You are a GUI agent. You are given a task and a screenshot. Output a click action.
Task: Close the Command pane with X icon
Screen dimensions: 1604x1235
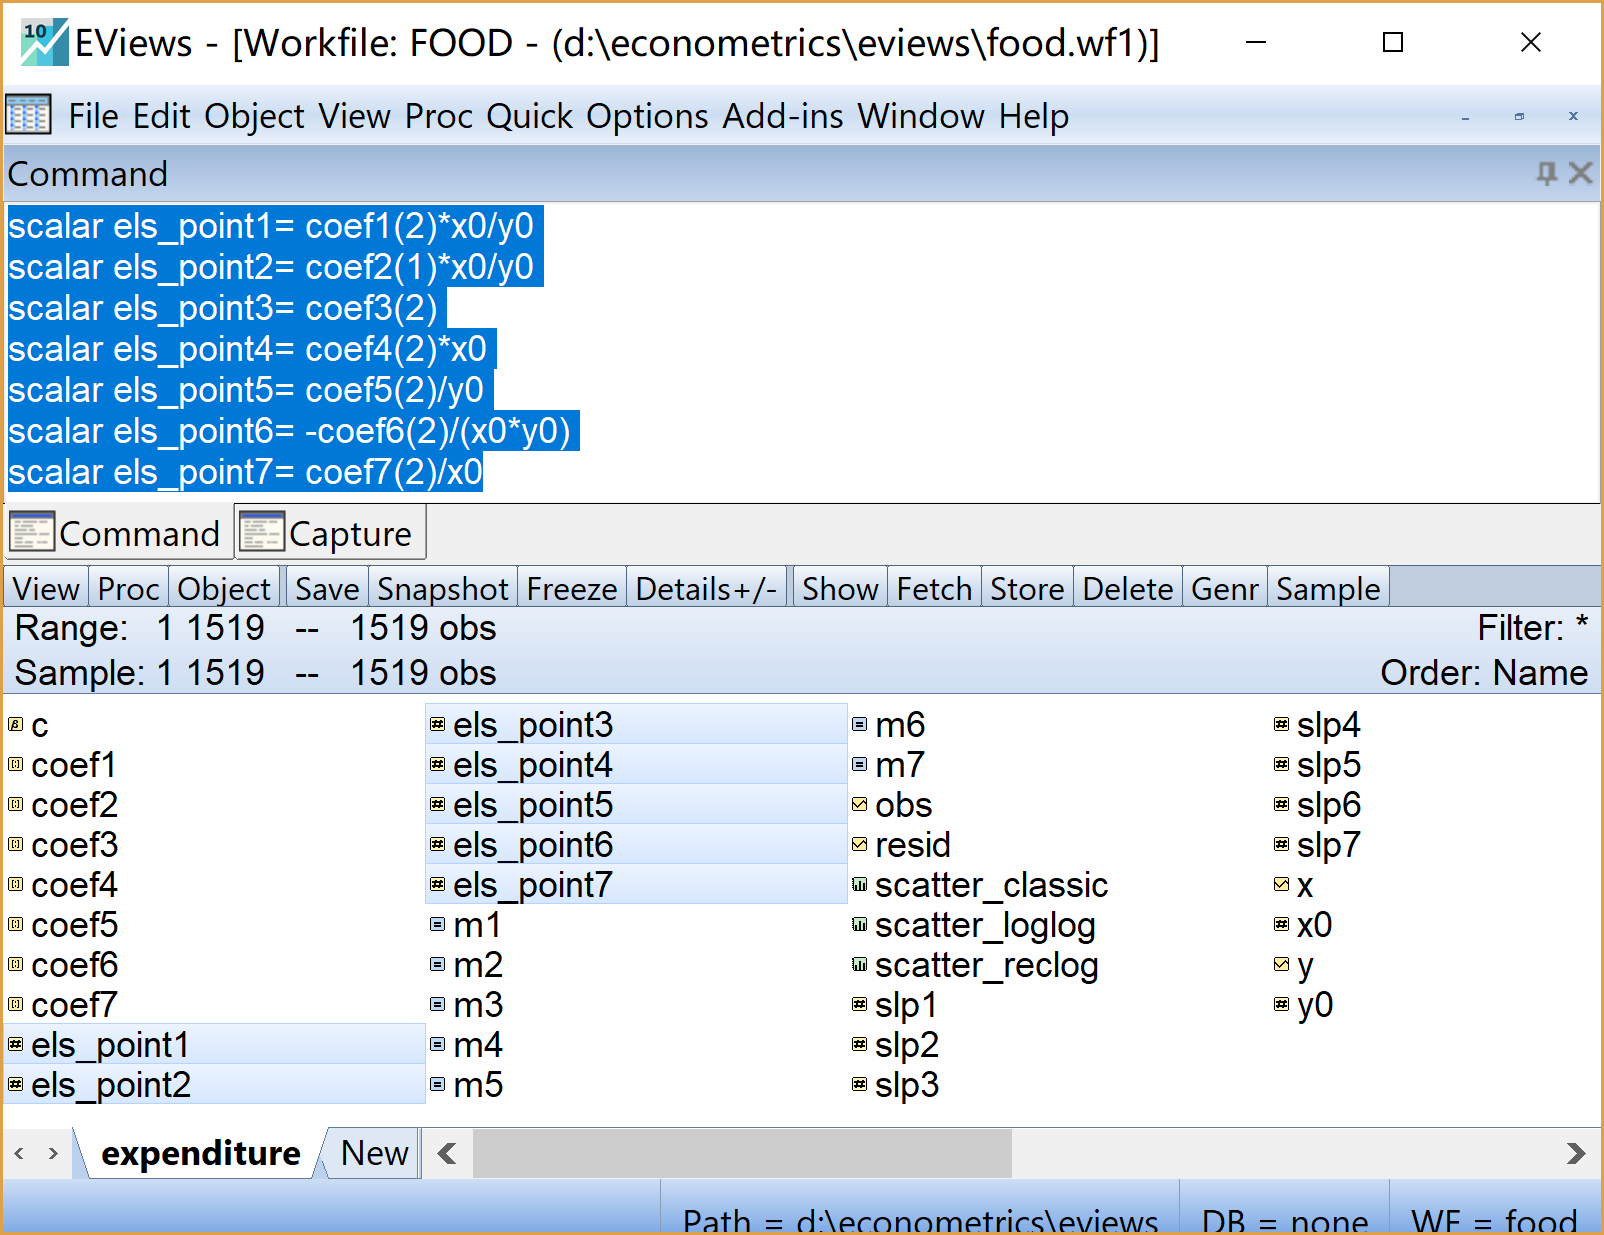click(1580, 174)
